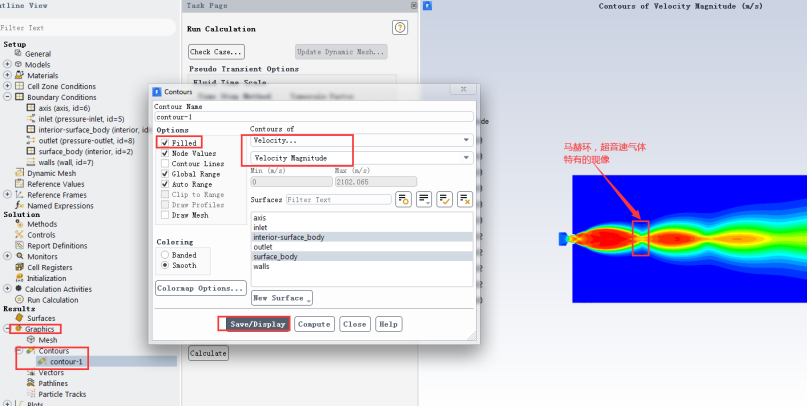Toggle the Node Values checkbox

click(165, 153)
